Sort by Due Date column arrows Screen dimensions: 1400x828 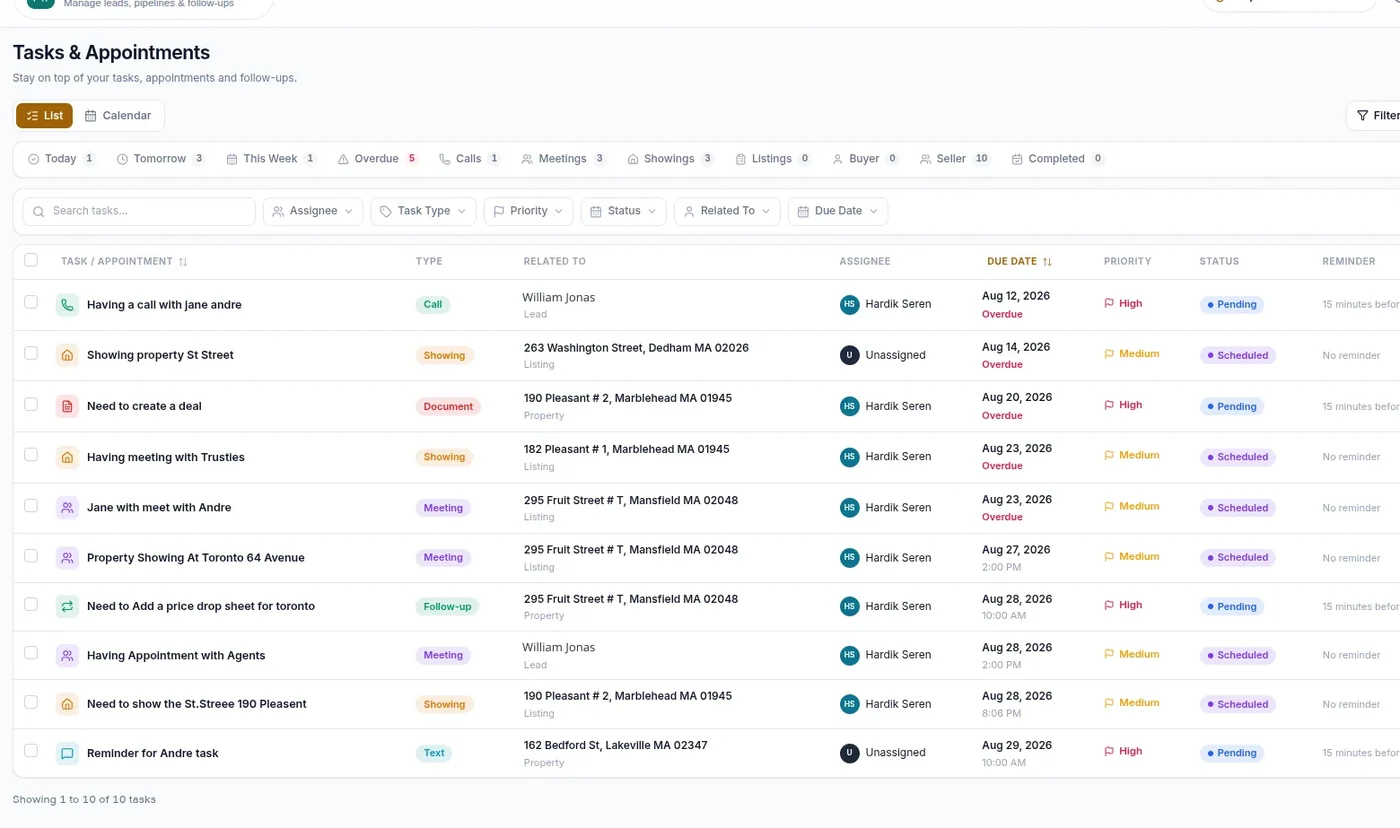(1047, 262)
